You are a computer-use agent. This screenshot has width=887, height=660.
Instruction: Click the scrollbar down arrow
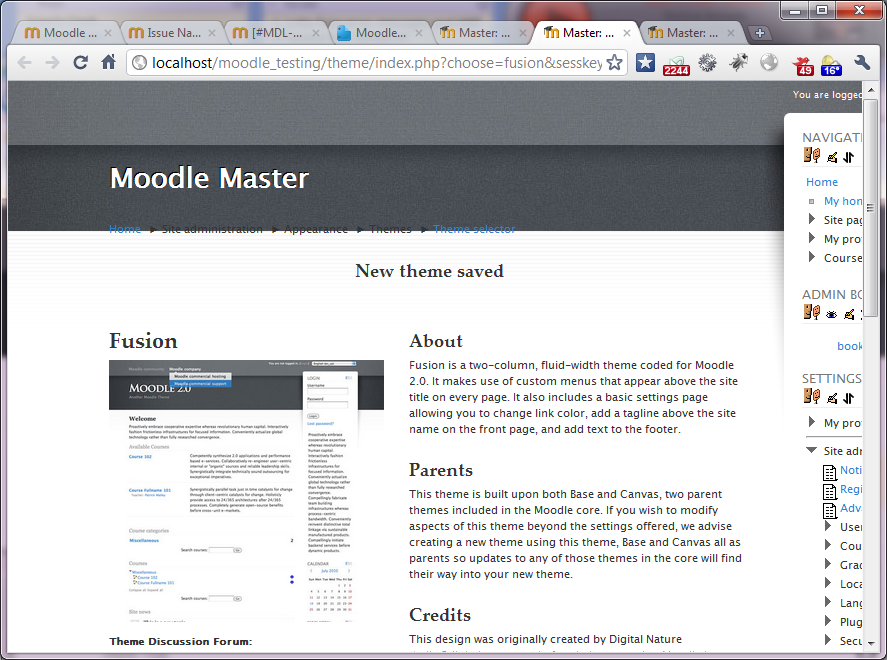[871, 643]
